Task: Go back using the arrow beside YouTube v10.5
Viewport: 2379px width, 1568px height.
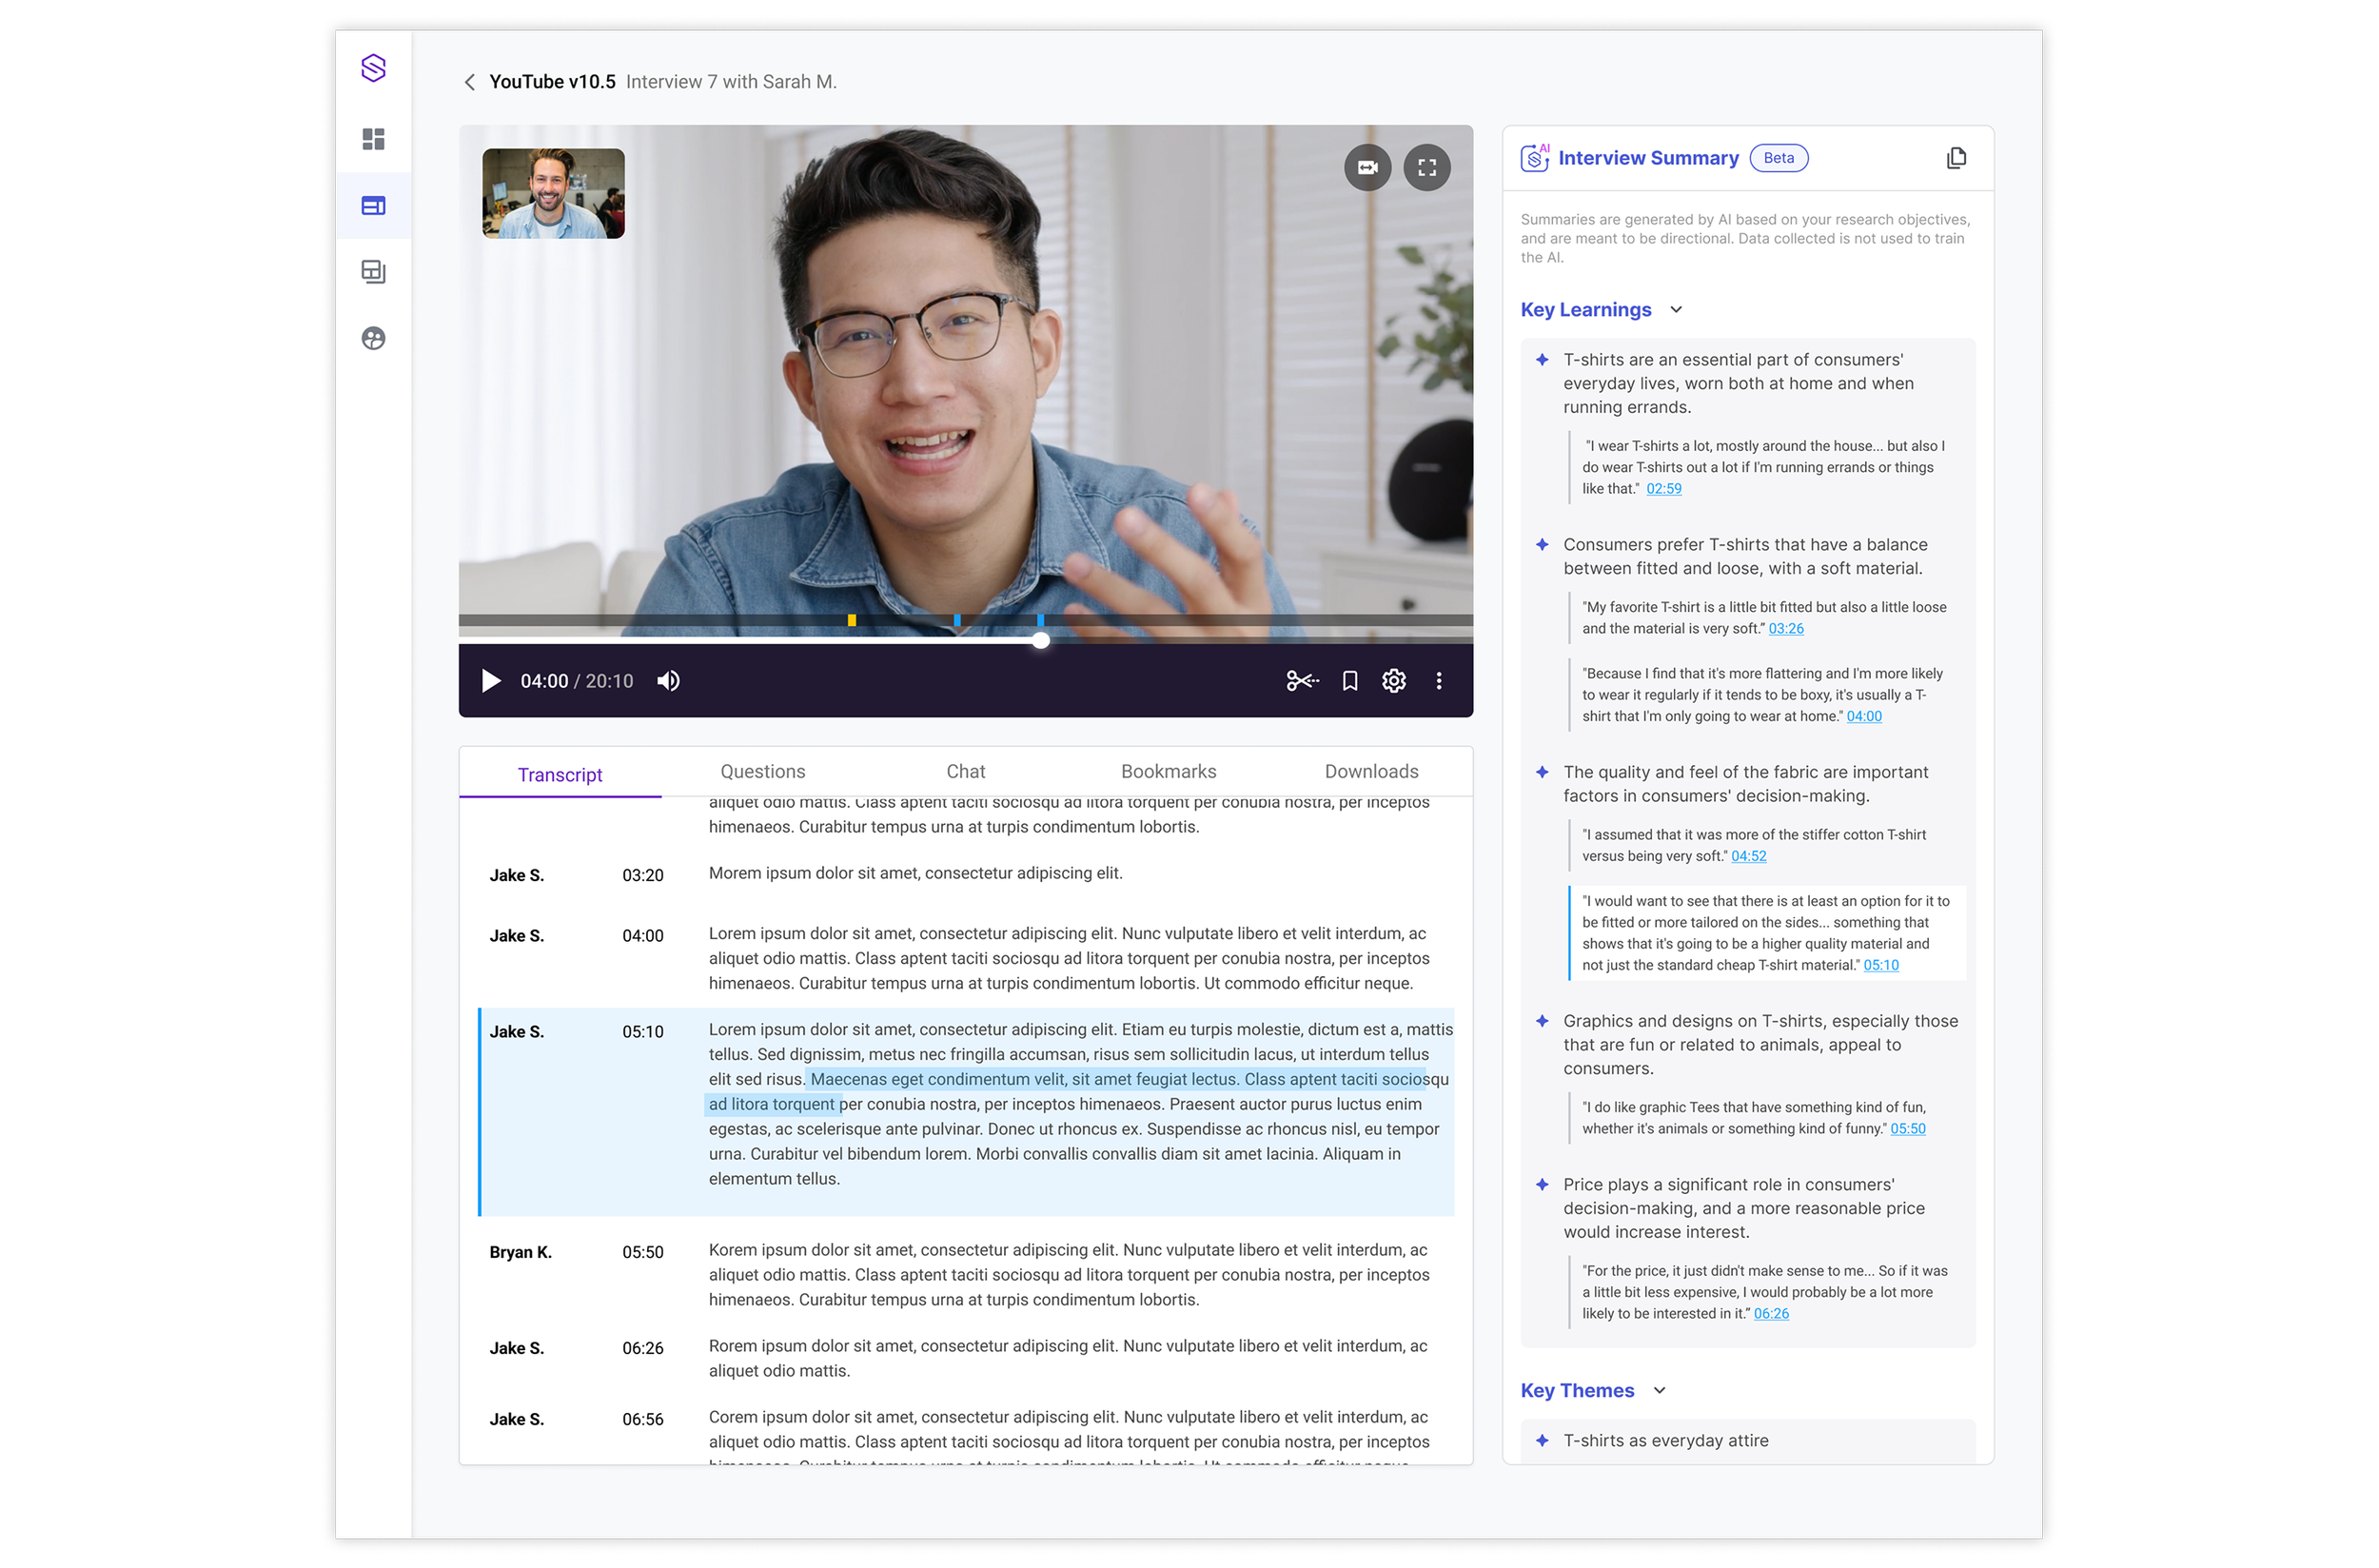Action: [469, 82]
